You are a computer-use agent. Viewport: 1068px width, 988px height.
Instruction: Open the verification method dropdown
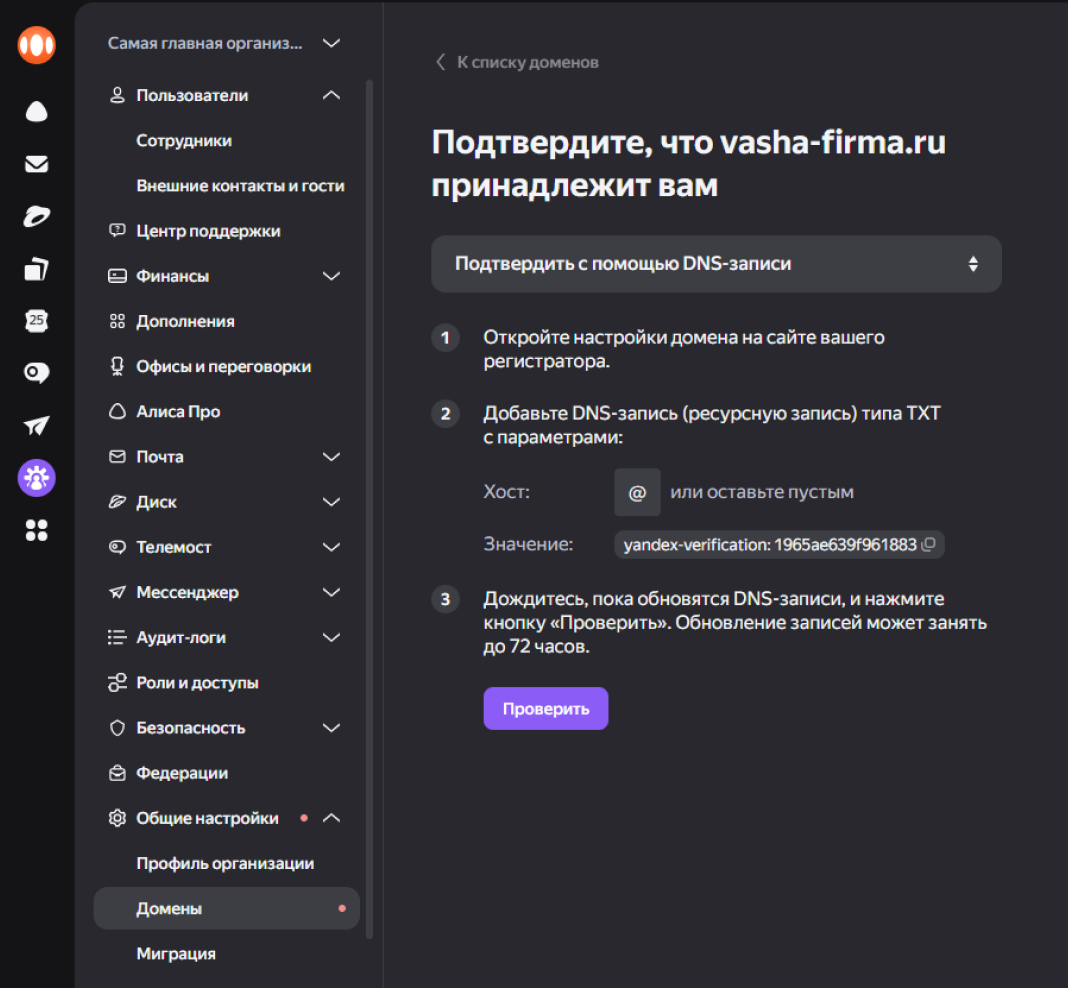click(x=716, y=264)
